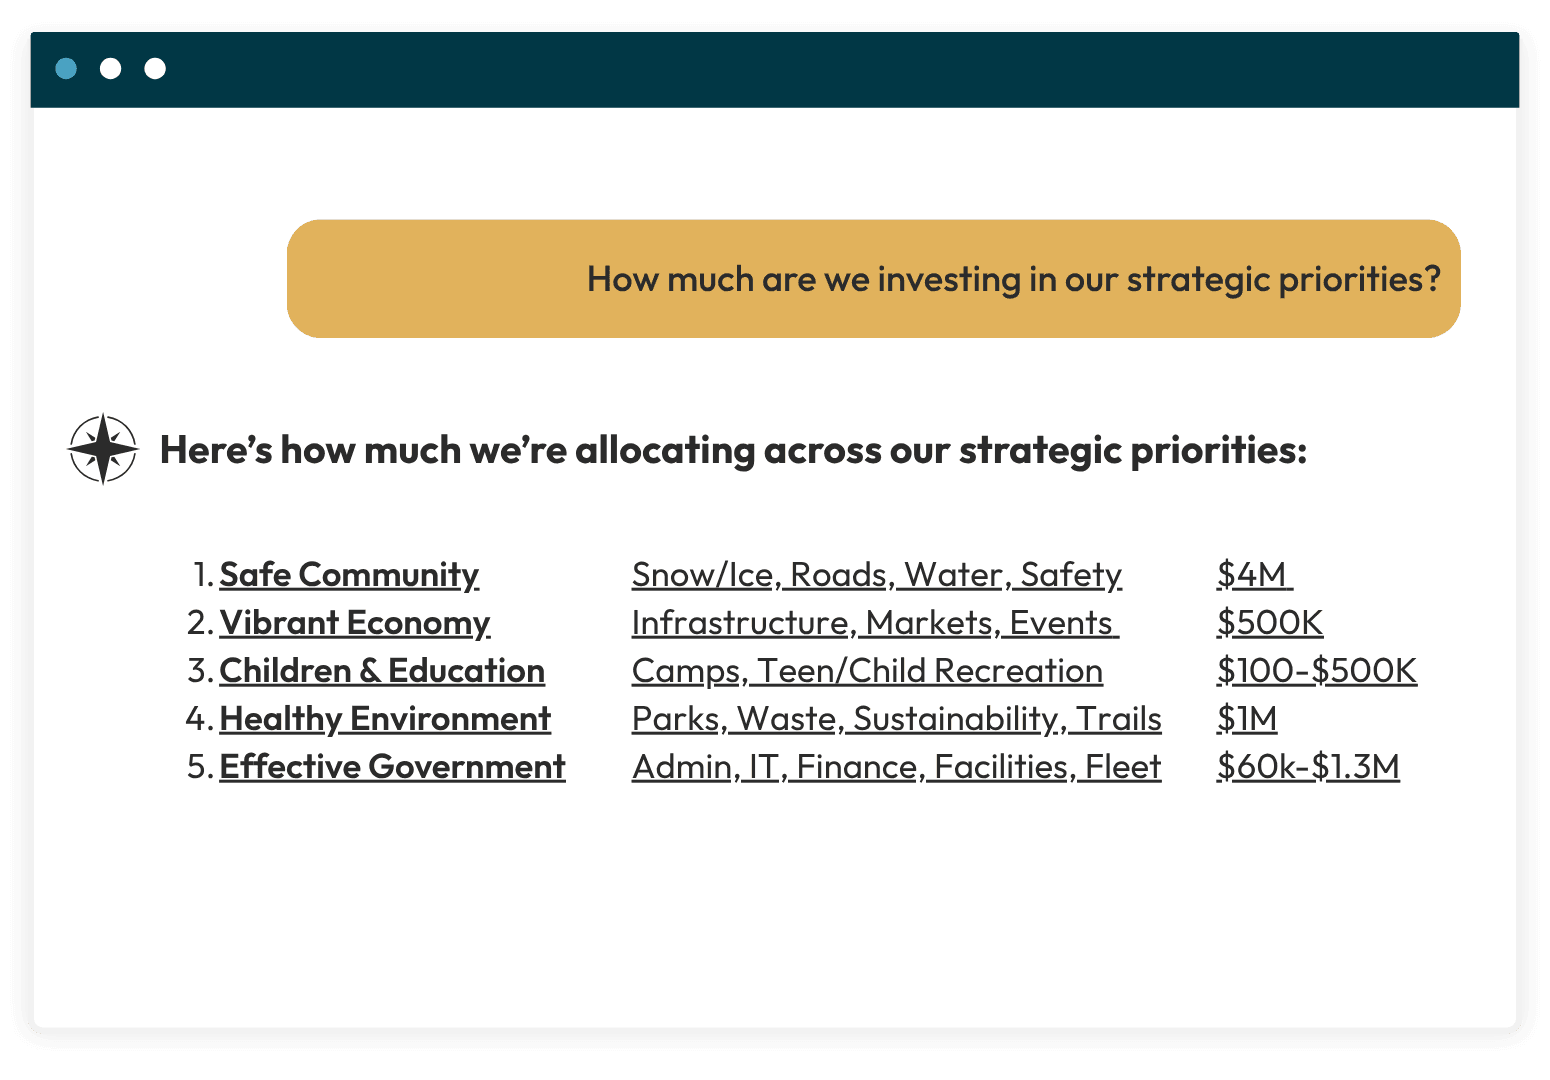Click the third white window dot
Screen dimensions: 1550x1080
click(x=155, y=68)
